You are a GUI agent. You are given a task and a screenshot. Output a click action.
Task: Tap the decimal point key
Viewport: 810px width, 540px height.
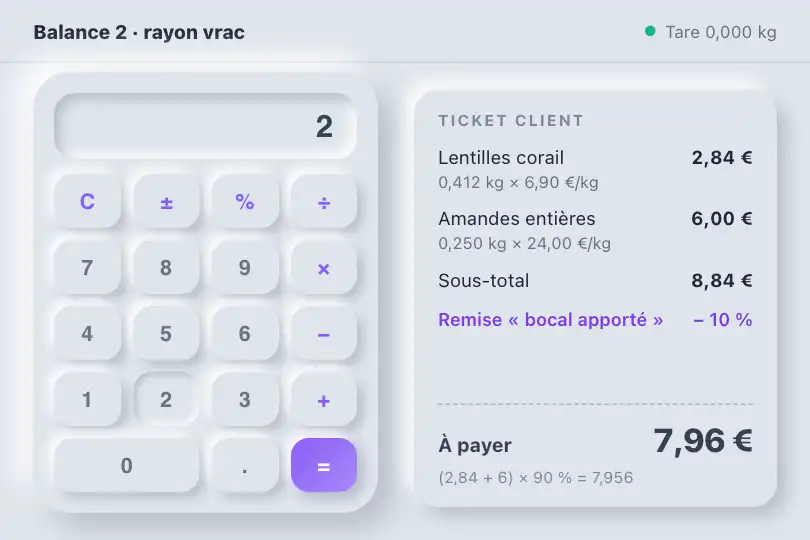[x=245, y=466]
